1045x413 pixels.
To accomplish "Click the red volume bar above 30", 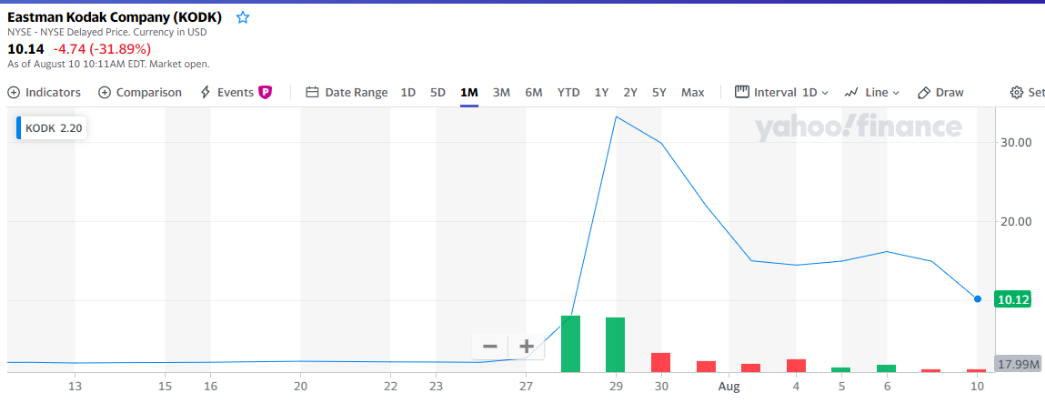I will (x=660, y=362).
